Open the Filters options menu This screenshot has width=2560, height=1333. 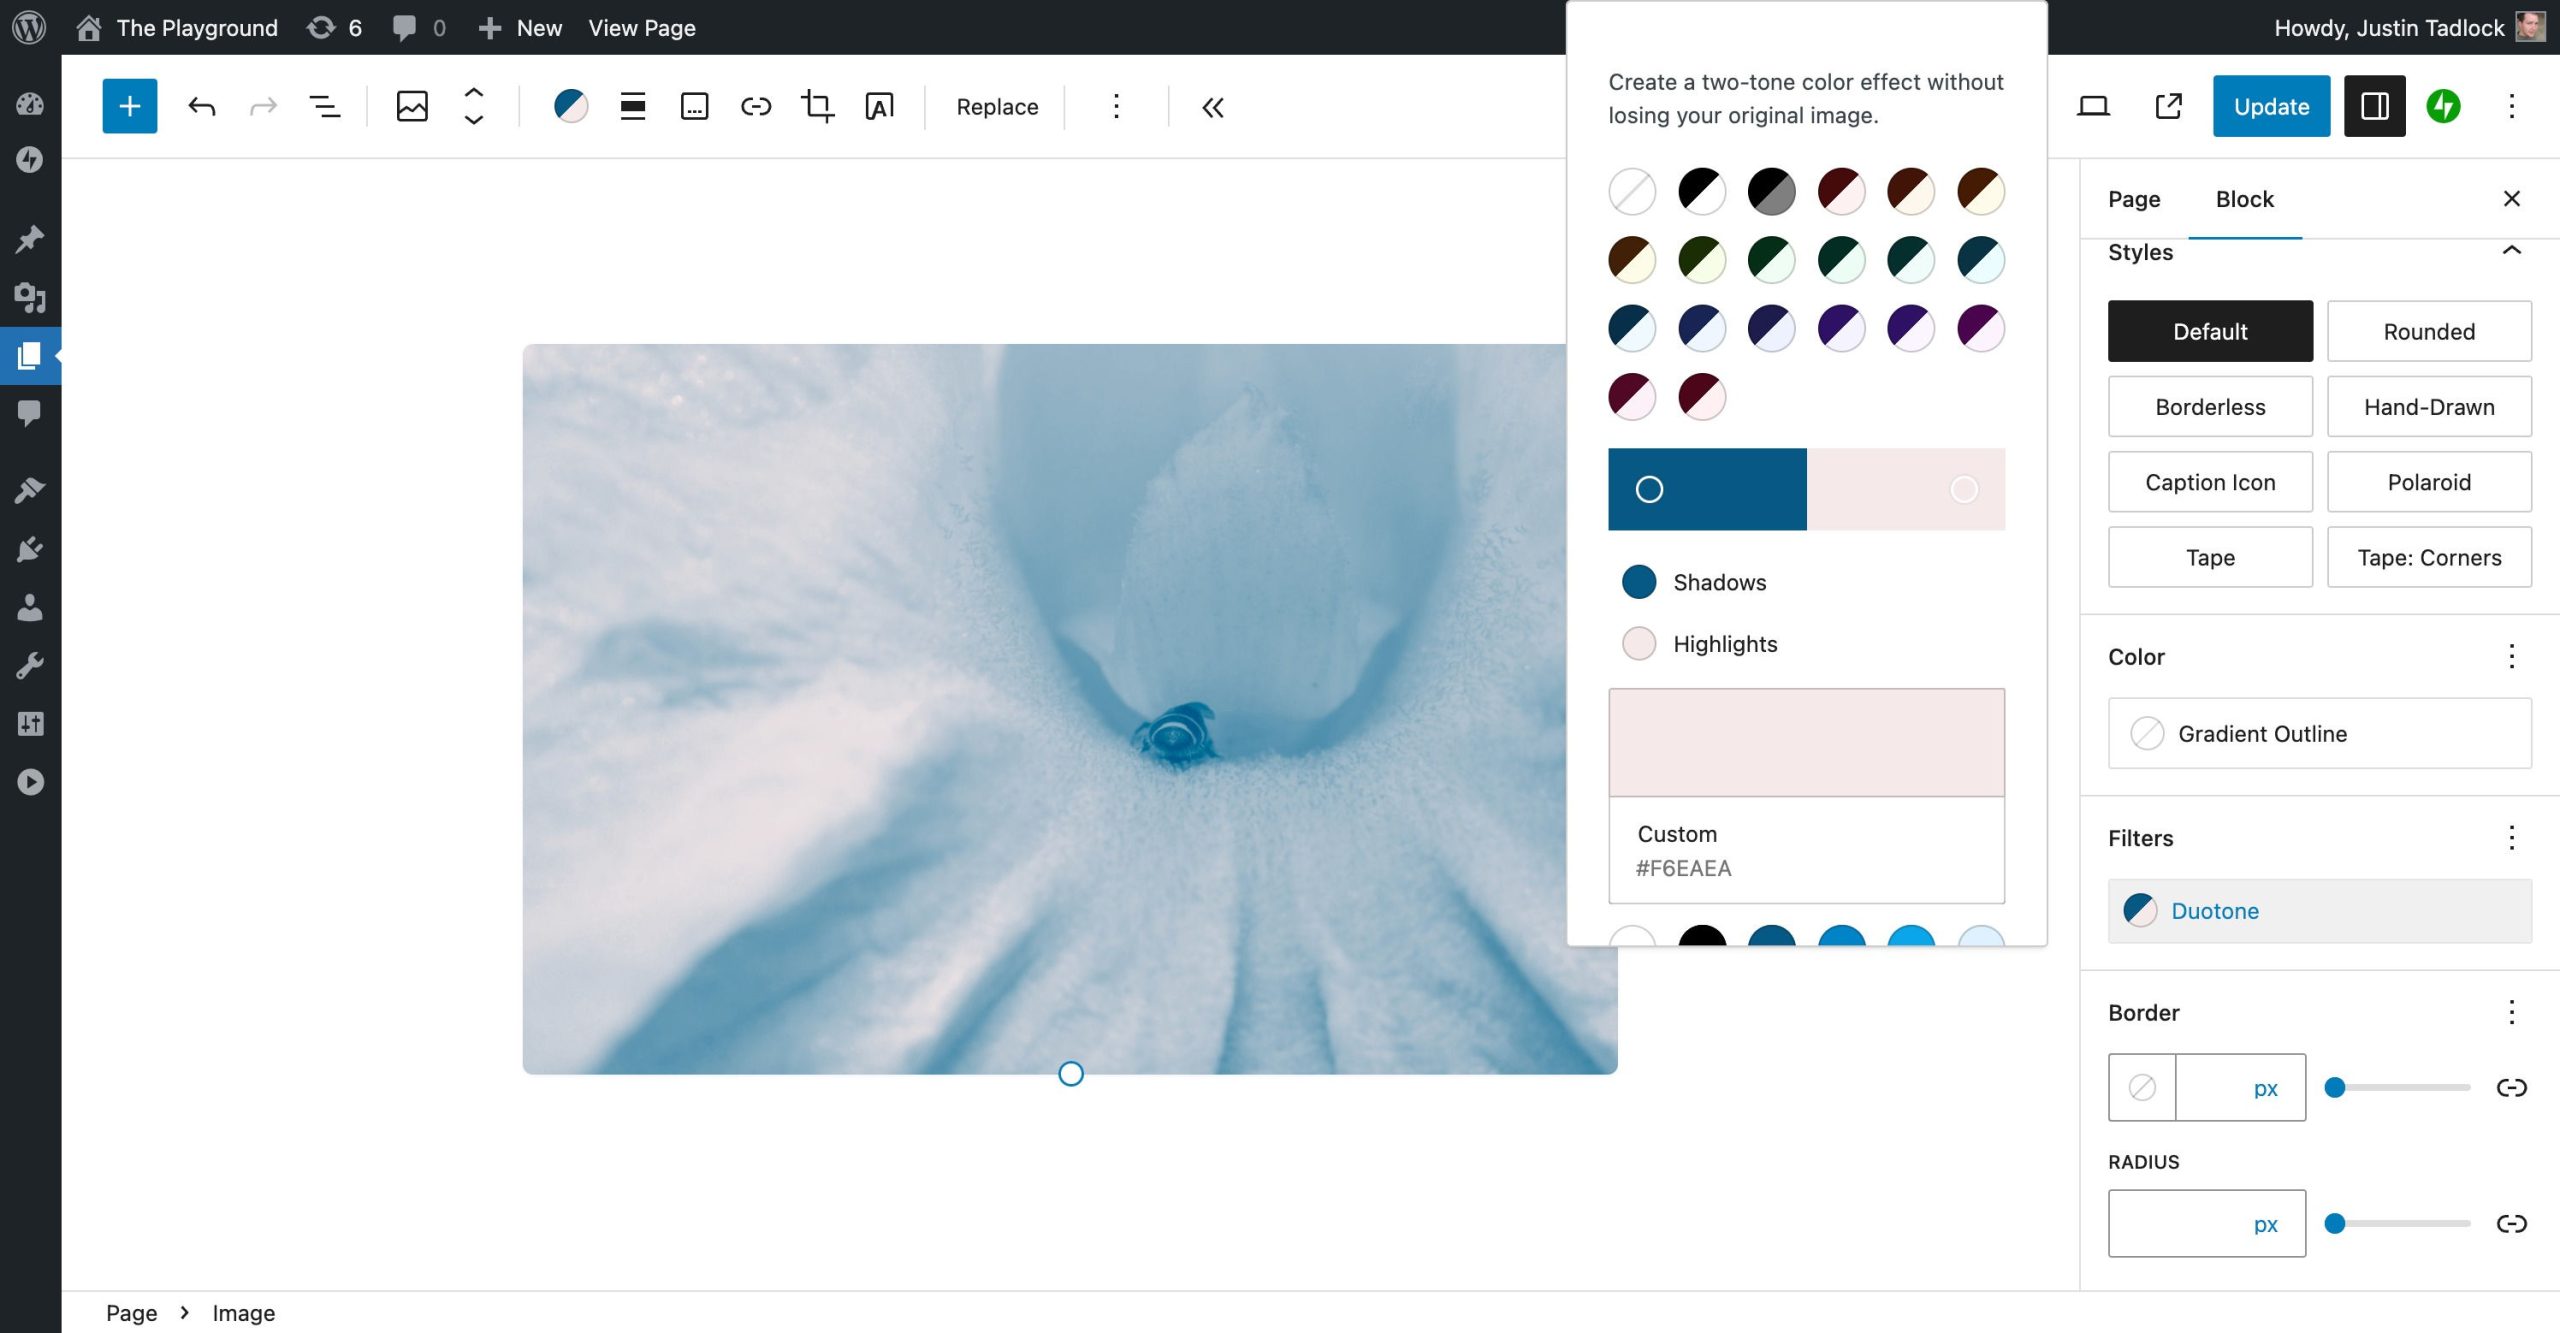[x=2511, y=837]
